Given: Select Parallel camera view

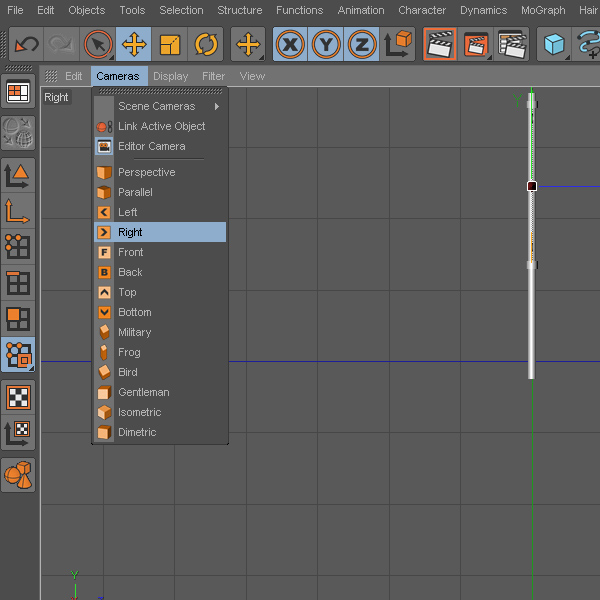Looking at the screenshot, I should [x=160, y=192].
